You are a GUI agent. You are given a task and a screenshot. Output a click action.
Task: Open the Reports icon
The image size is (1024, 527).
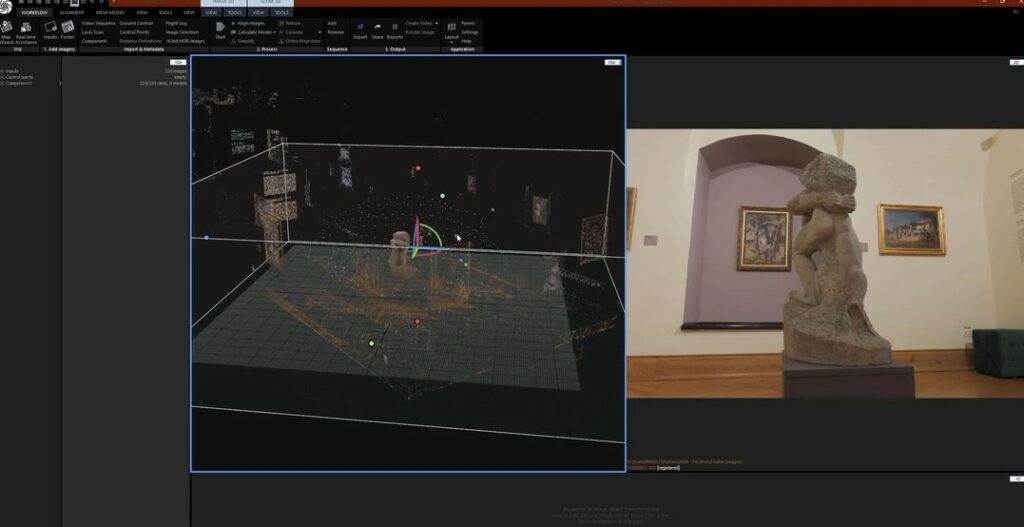pyautogui.click(x=395, y=28)
